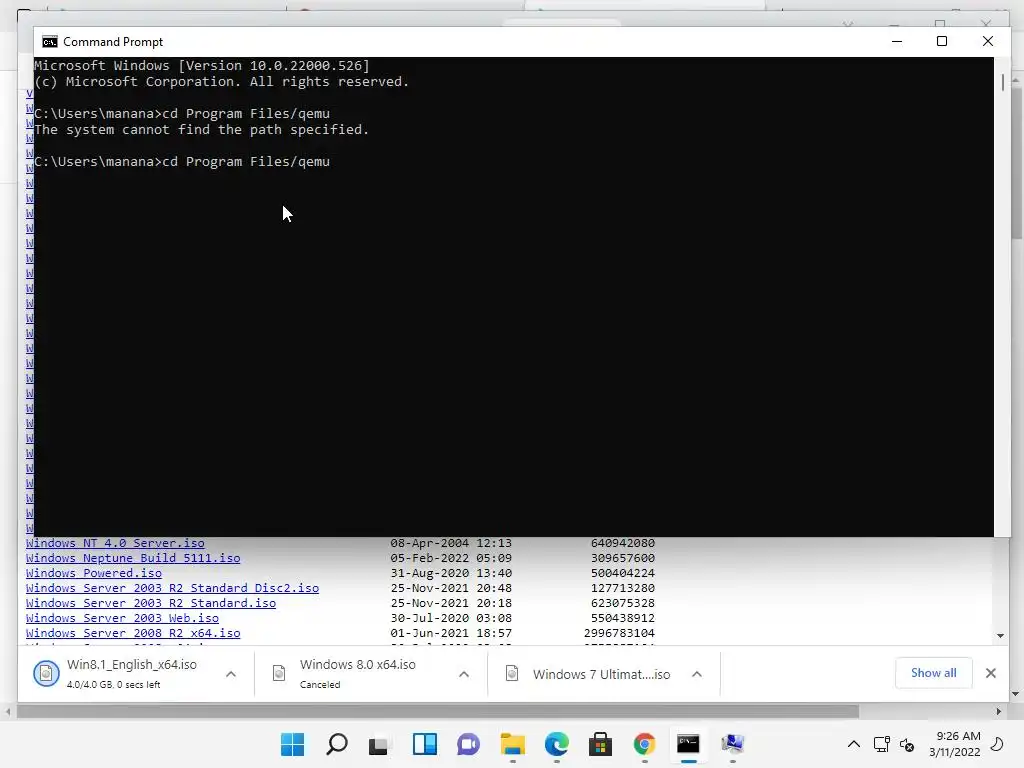Click the horizontal scrollbar right arrow
Viewport: 1024px width, 768px height.
click(x=999, y=711)
